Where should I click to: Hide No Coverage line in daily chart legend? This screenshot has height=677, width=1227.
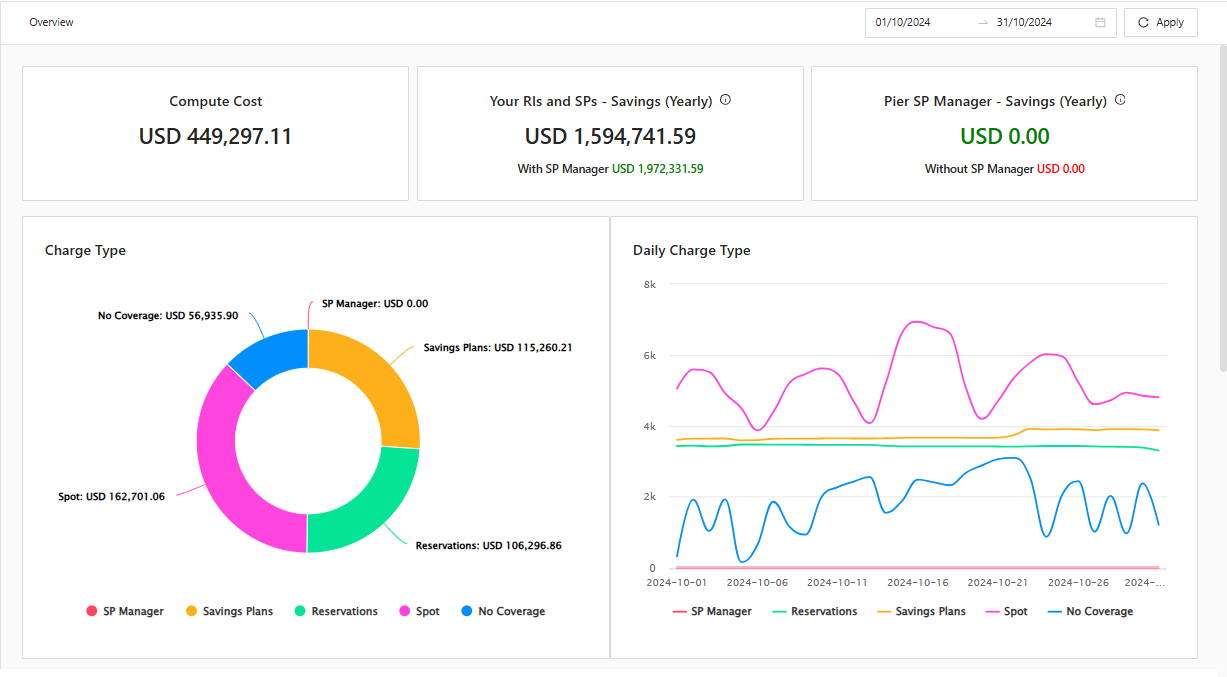[x=1090, y=611]
